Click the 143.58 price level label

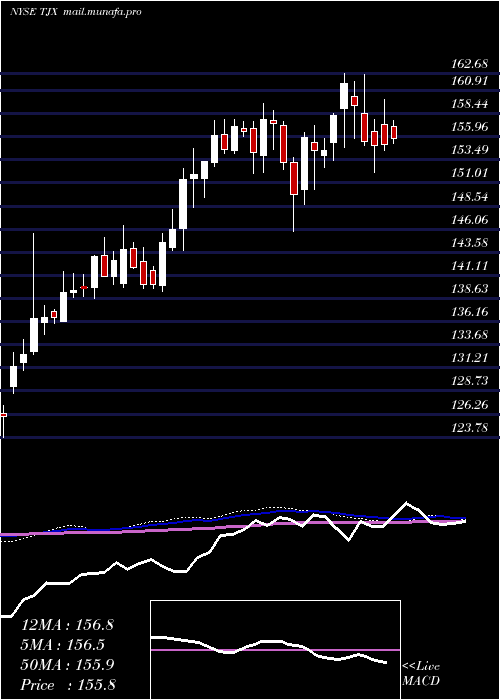click(x=469, y=243)
